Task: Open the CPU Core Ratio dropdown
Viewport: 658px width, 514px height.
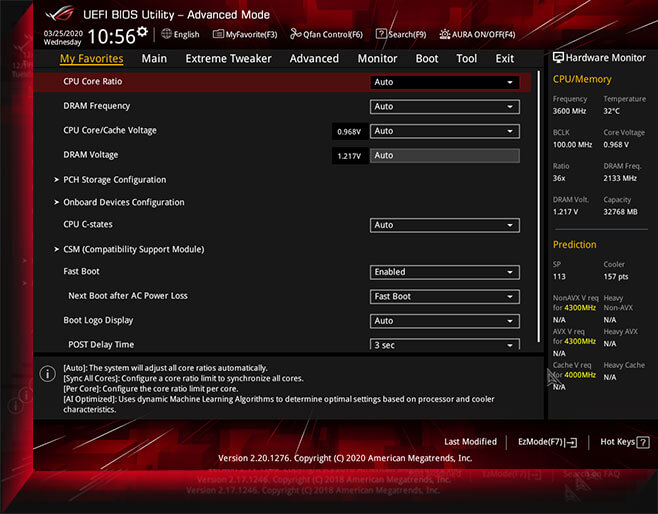Action: coord(444,82)
